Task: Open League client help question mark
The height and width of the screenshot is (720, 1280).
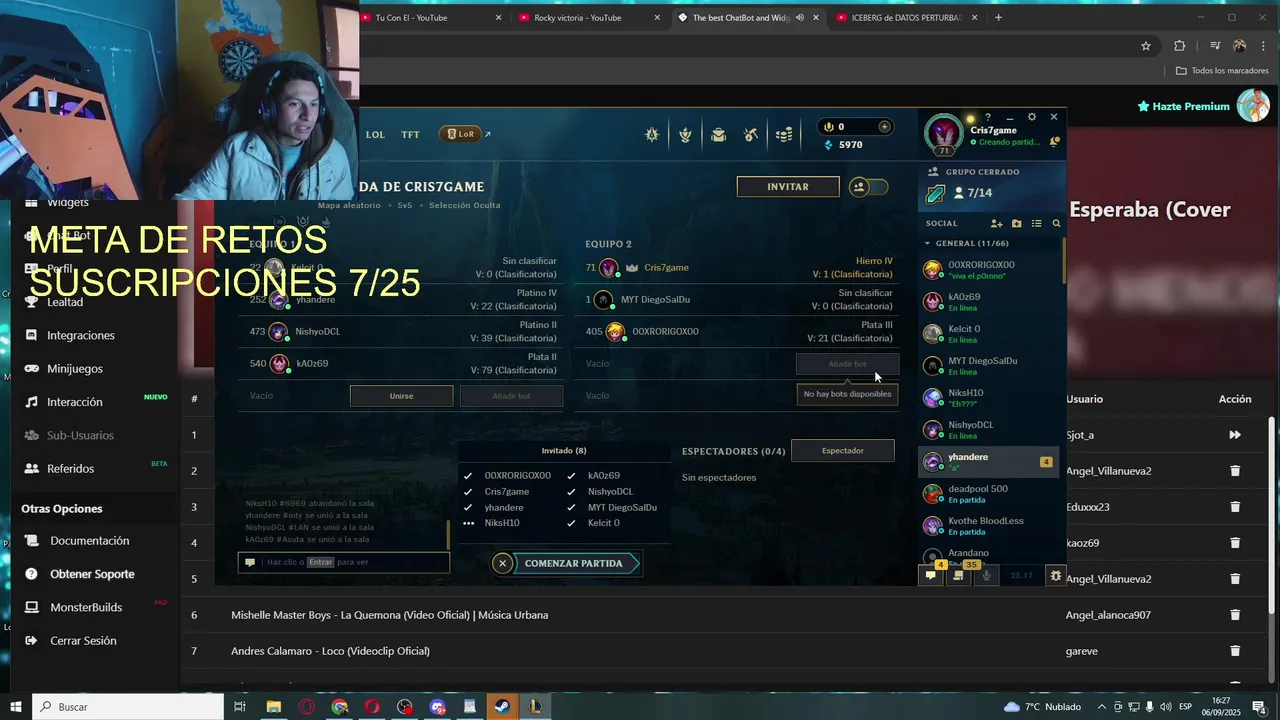Action: [x=988, y=117]
